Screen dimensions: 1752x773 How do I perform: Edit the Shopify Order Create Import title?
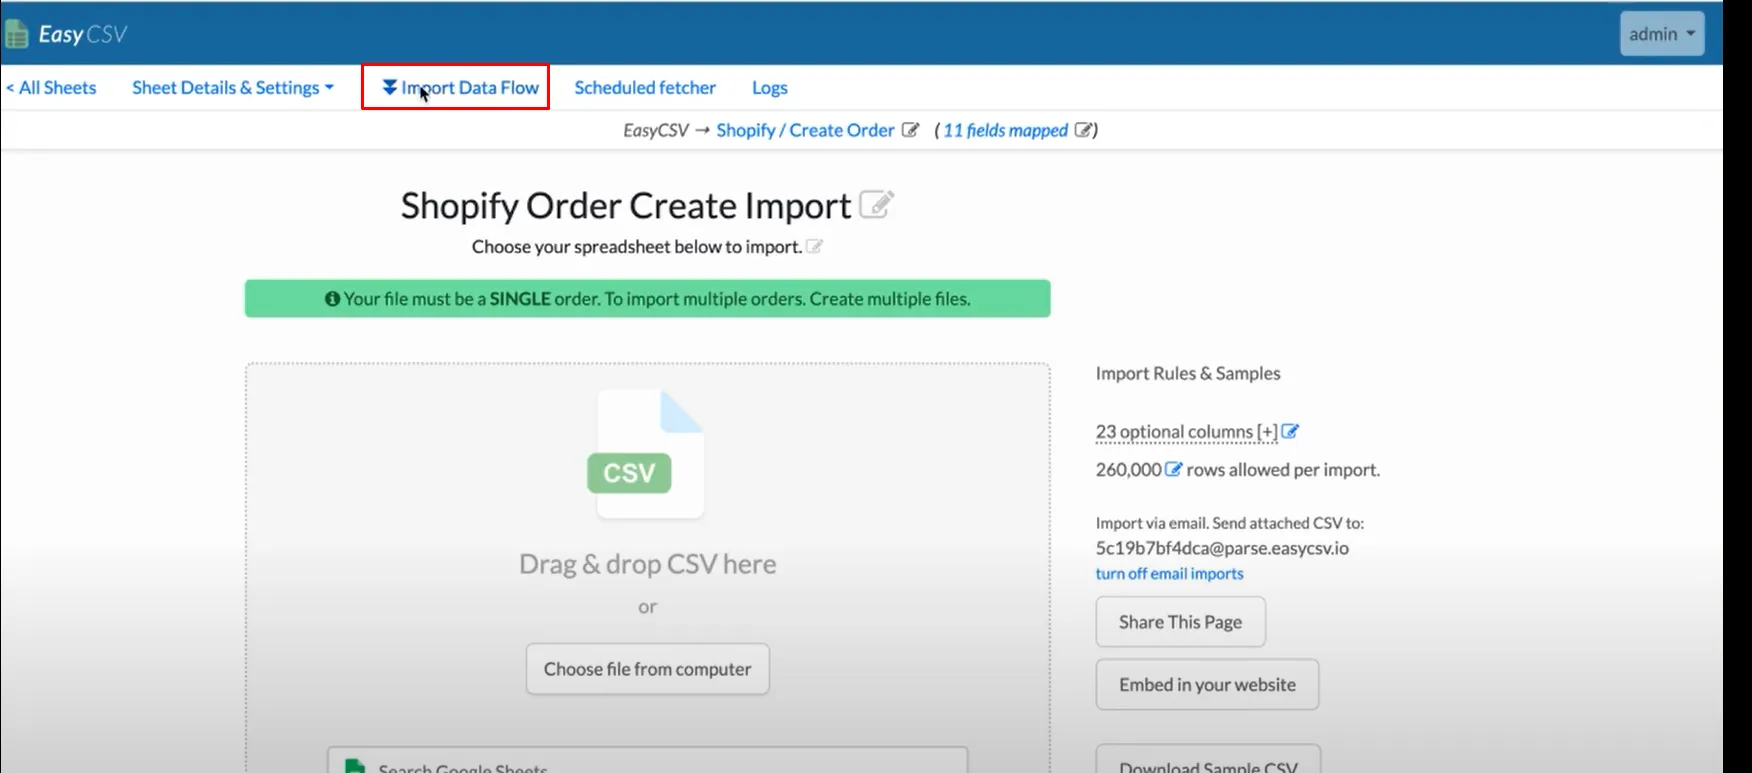876,204
